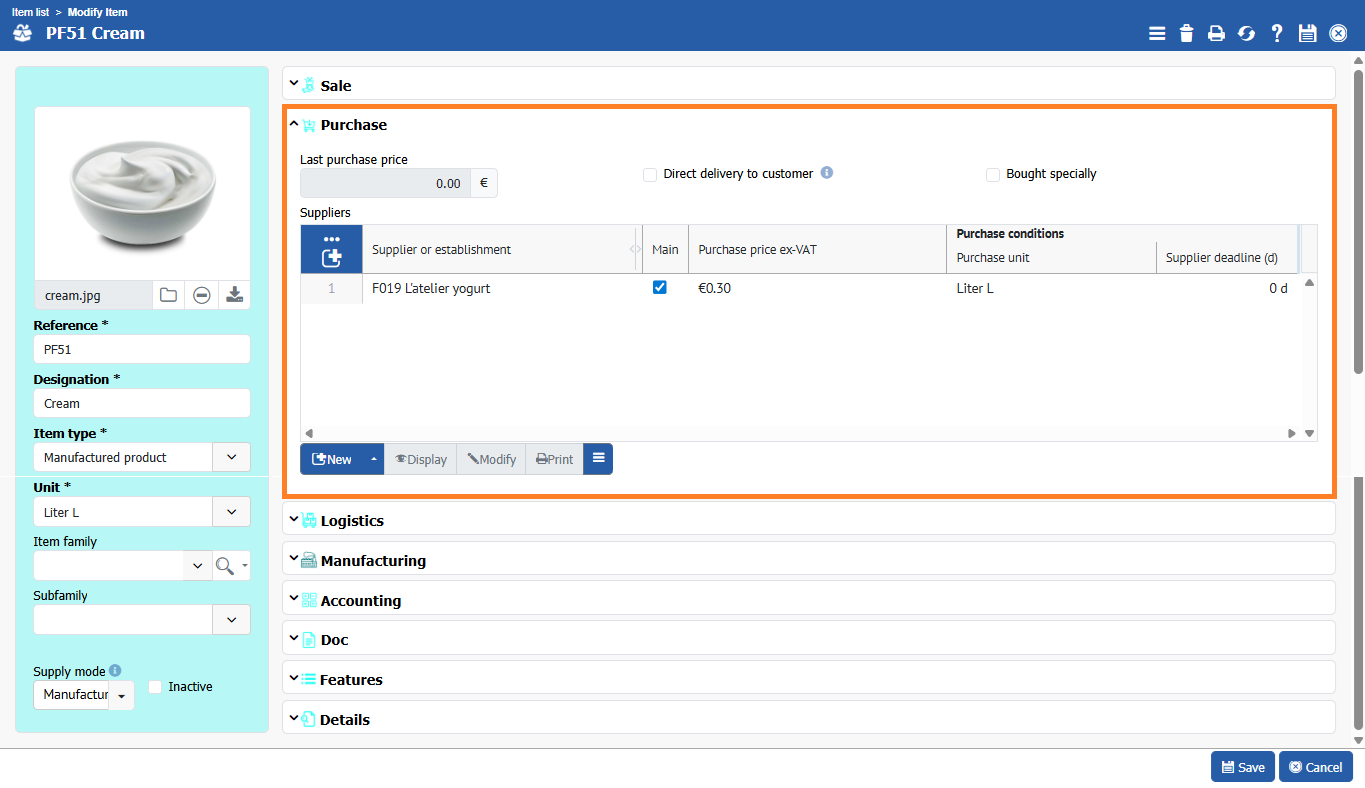Open the Subfamily dropdown

click(231, 620)
